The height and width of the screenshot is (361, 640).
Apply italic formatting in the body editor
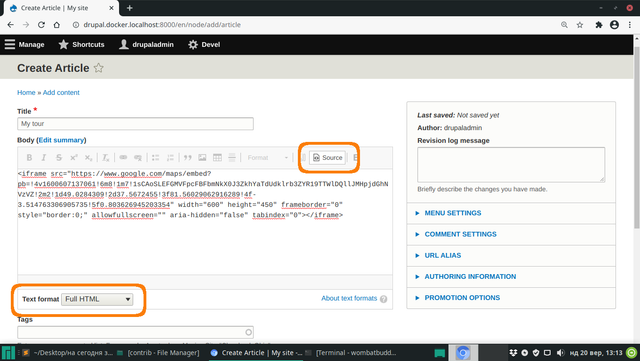(44, 158)
